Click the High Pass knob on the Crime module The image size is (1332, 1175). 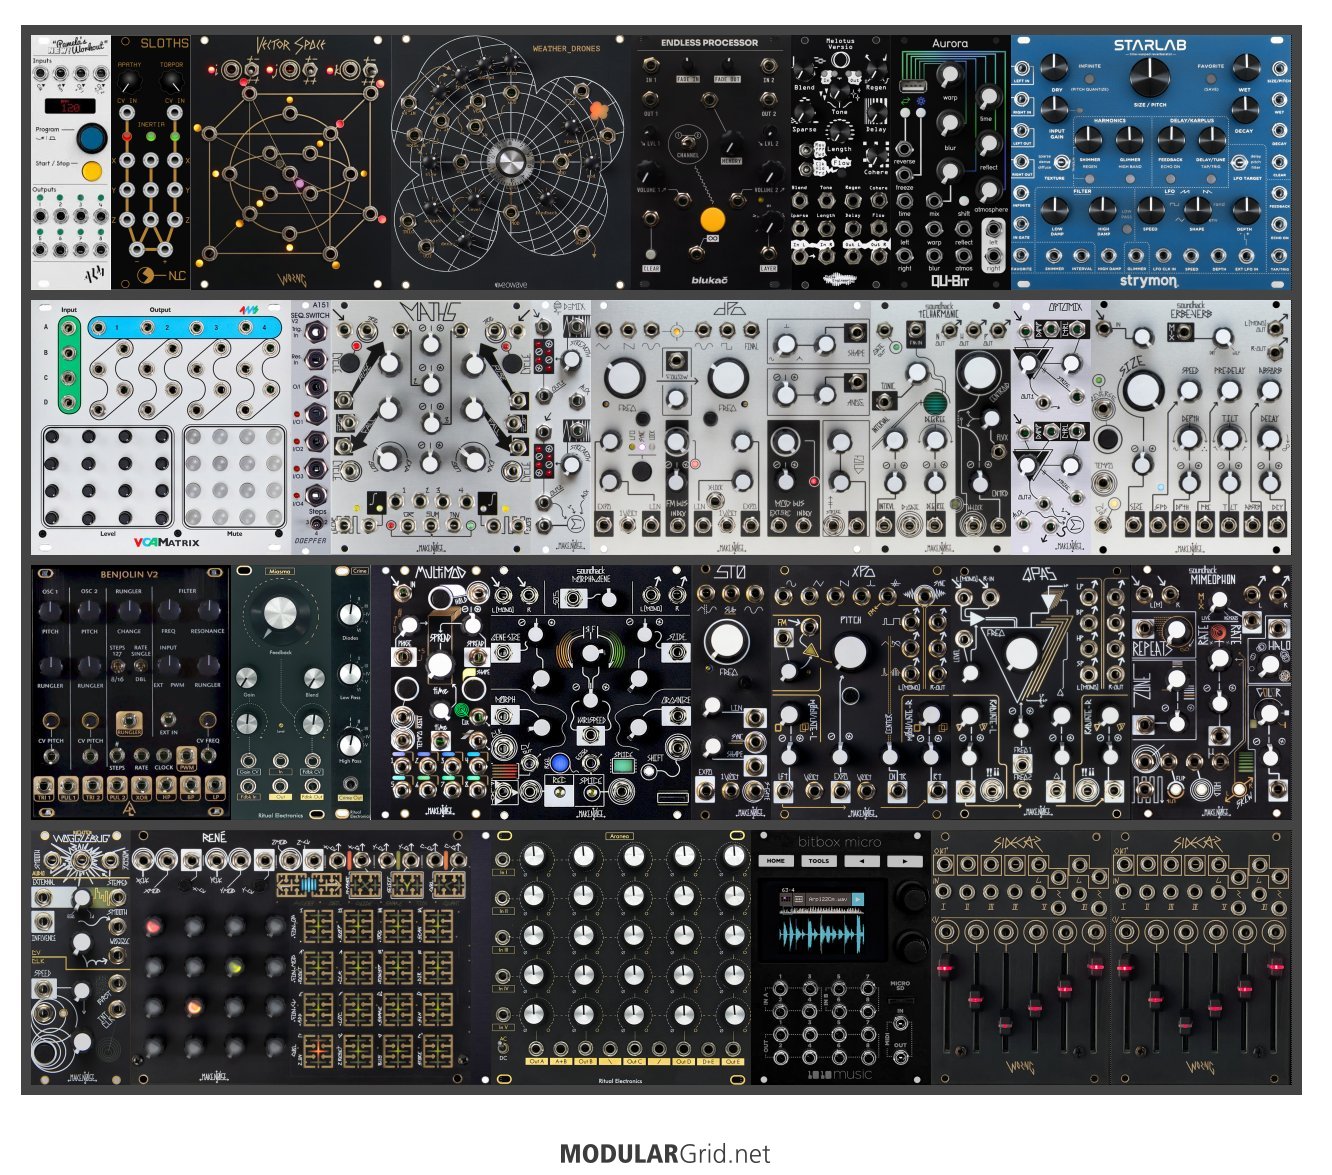click(x=350, y=744)
